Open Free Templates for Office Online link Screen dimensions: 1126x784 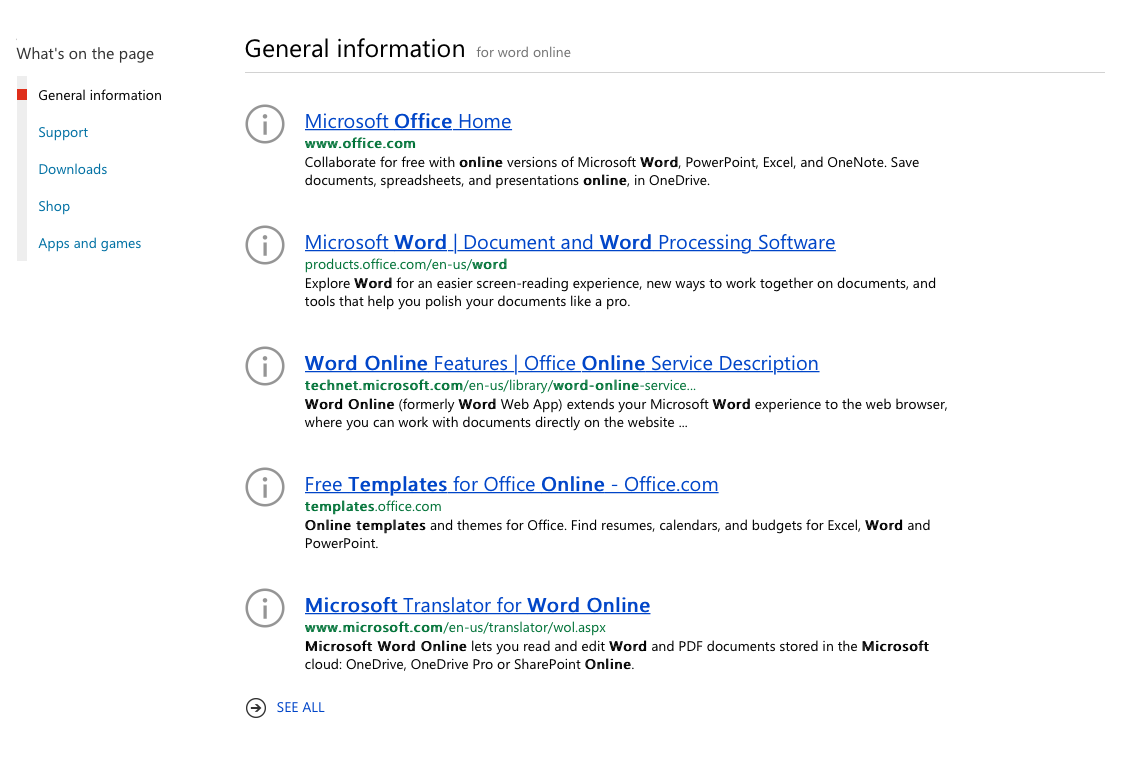(511, 485)
